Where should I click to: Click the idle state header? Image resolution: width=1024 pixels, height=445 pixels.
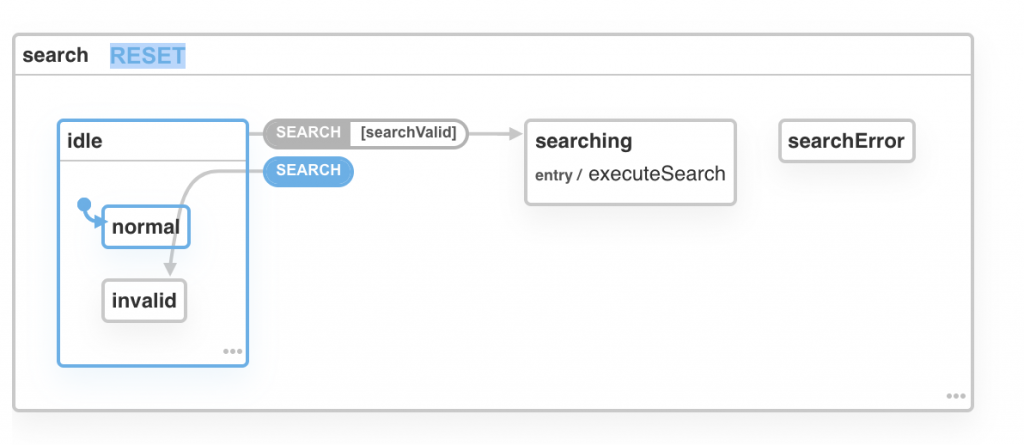coord(152,141)
